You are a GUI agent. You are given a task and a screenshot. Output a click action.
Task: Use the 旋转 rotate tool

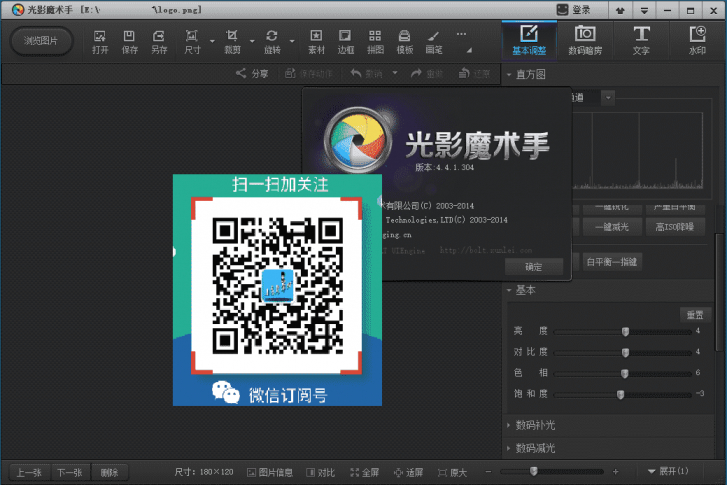(x=272, y=42)
